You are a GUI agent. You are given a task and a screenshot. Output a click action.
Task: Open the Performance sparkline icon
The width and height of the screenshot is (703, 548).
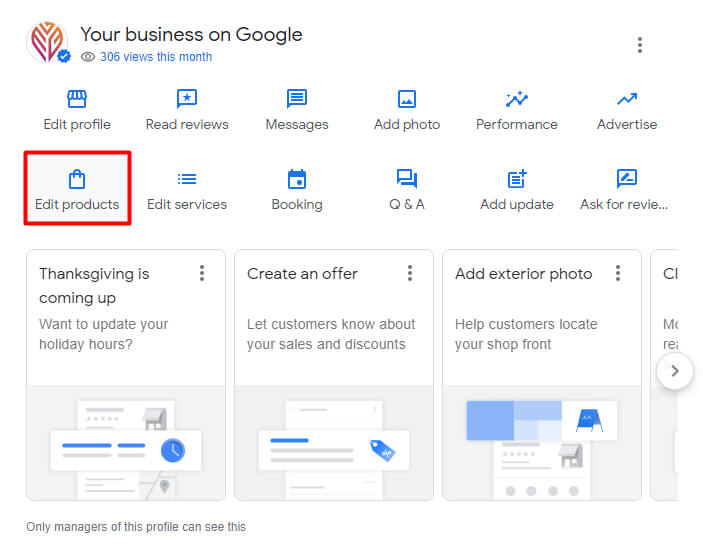516,99
